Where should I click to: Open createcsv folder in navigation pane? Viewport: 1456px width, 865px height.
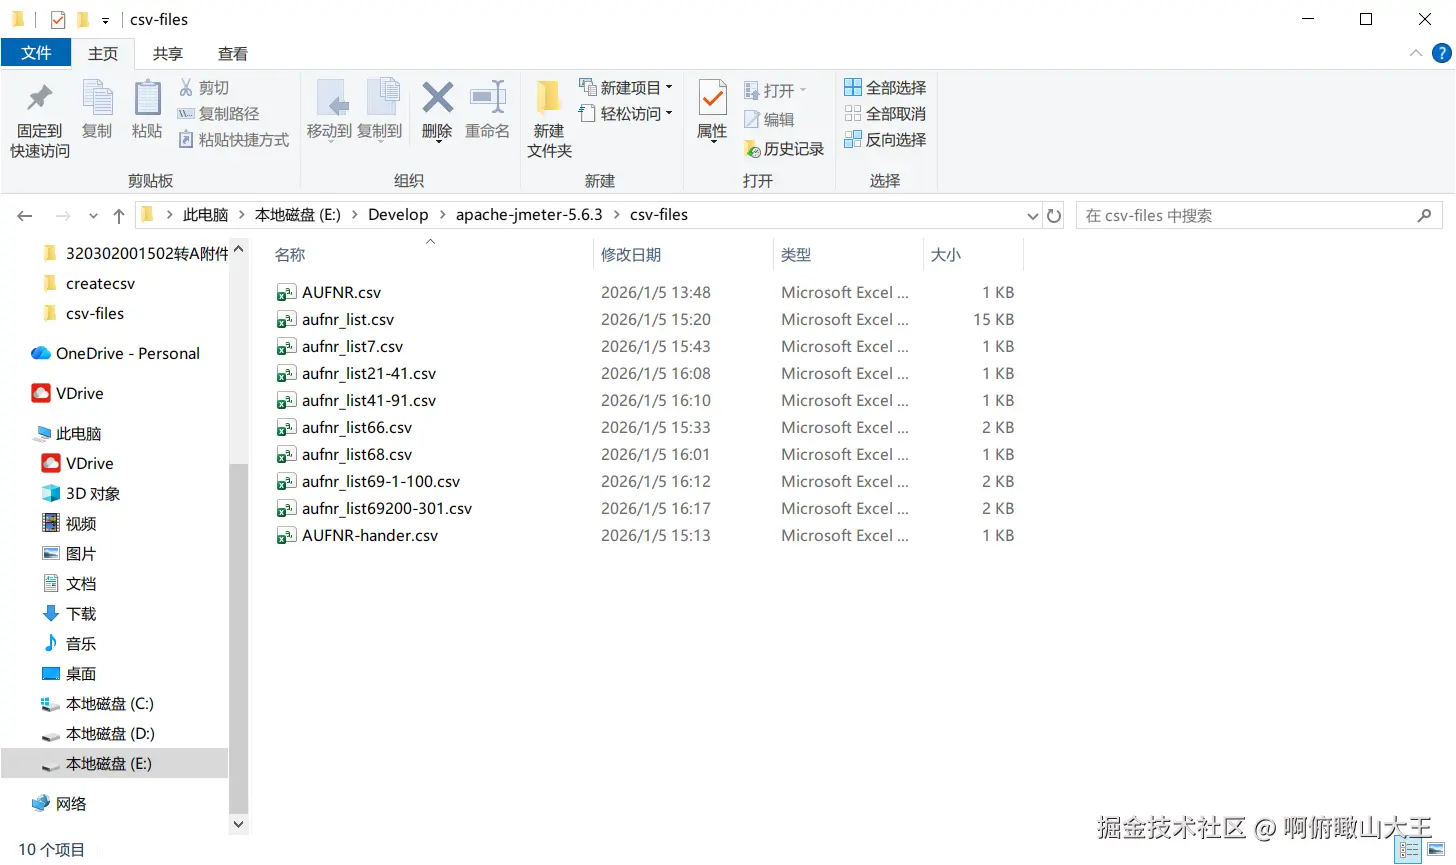tap(100, 284)
